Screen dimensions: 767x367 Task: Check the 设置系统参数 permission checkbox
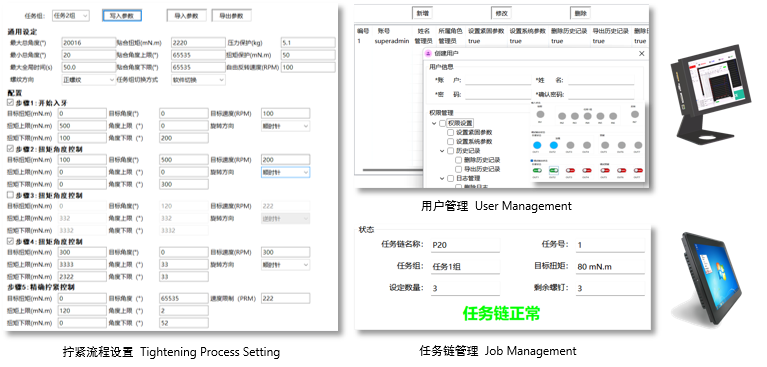[451, 141]
